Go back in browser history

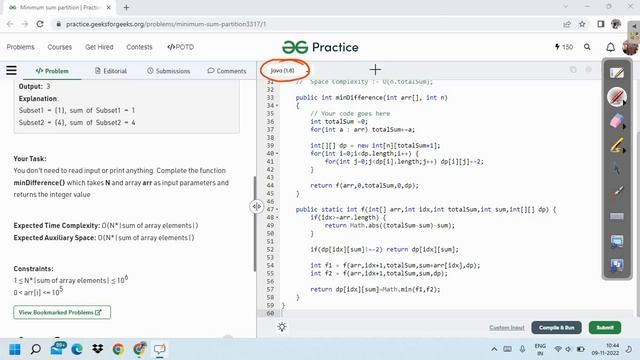[10, 24]
